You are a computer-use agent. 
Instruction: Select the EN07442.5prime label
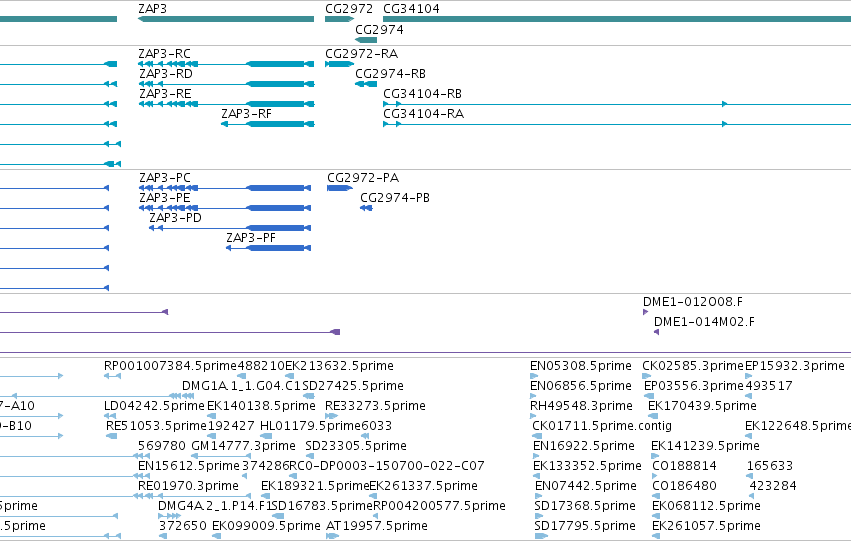pos(586,486)
